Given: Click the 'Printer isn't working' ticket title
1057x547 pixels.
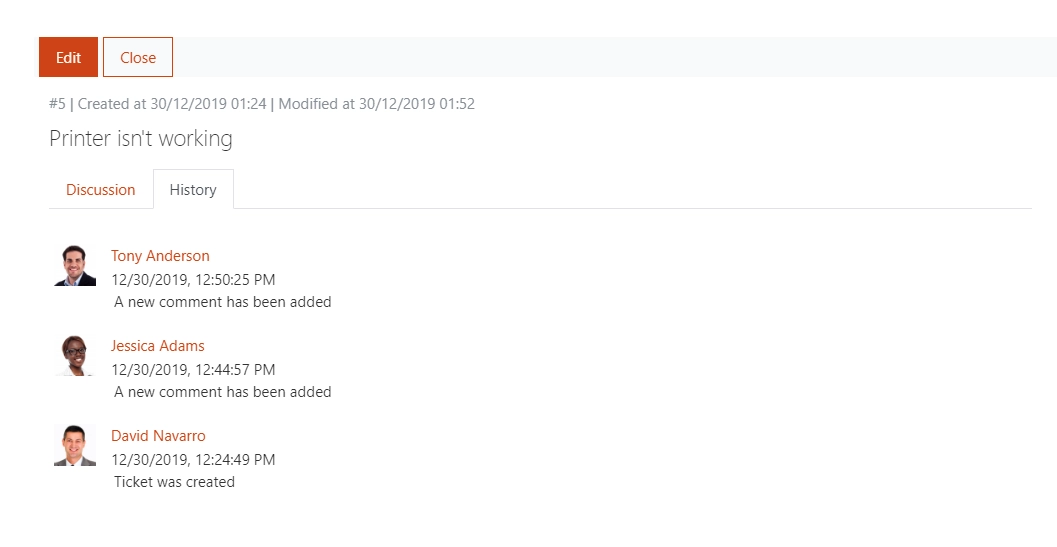Looking at the screenshot, I should 141,138.
